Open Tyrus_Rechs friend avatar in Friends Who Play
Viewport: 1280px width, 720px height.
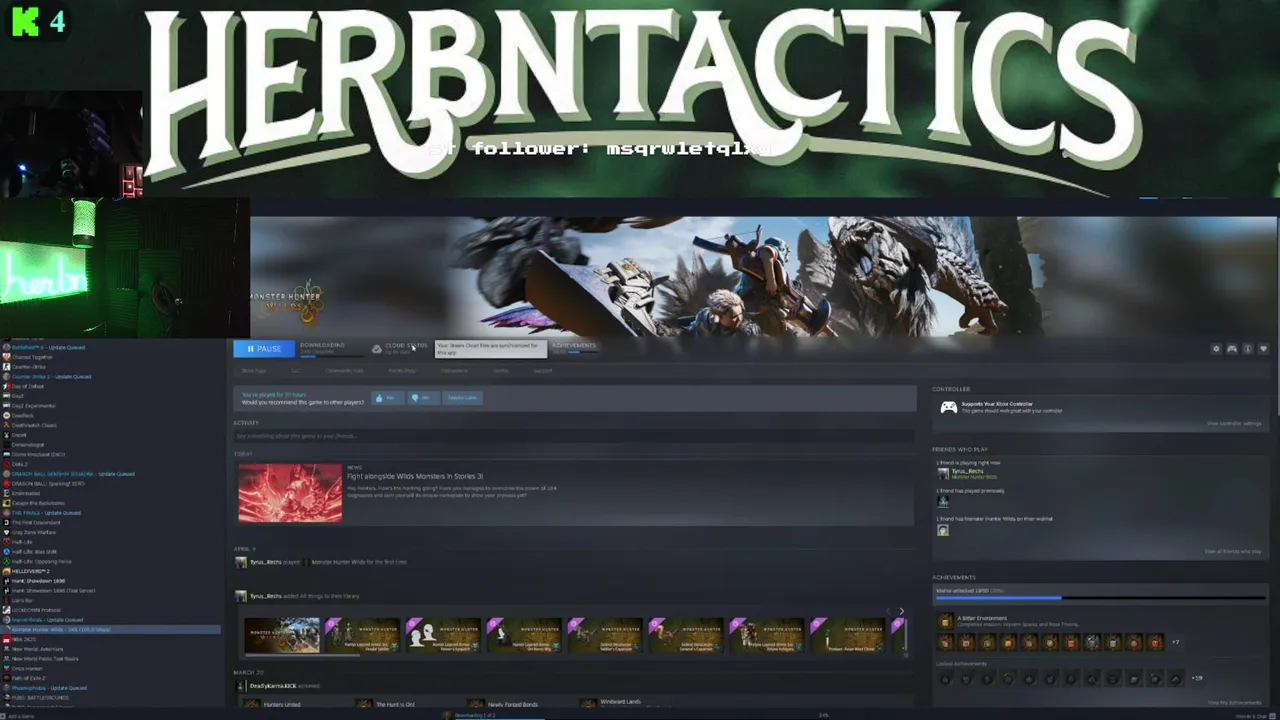(943, 474)
